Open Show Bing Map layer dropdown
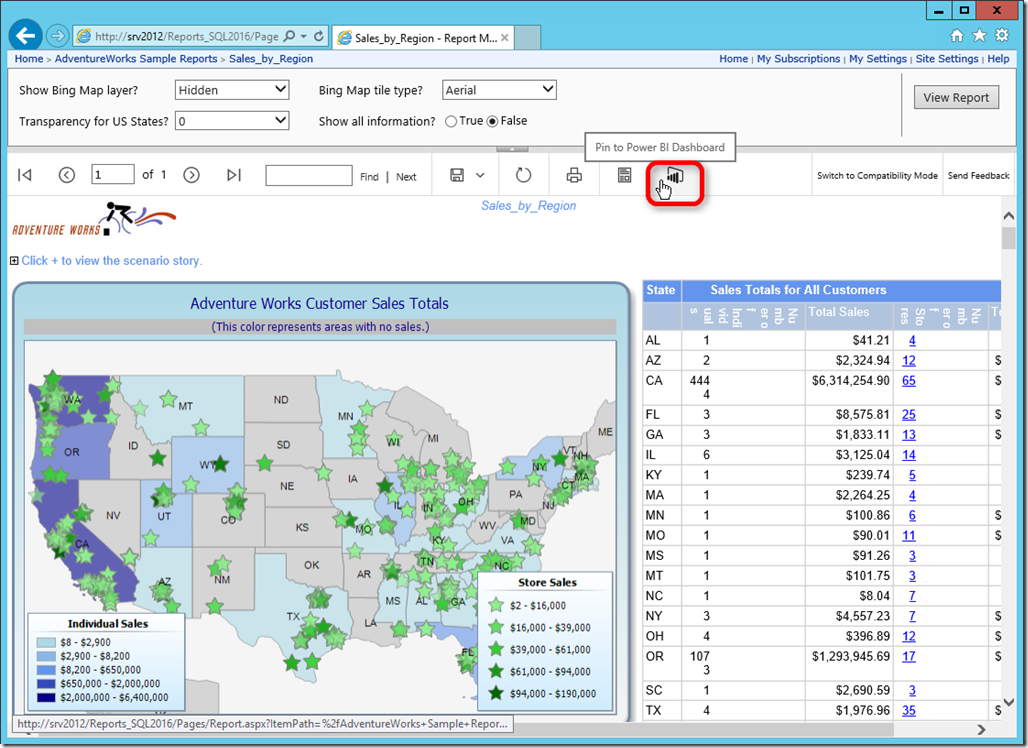1028x748 pixels. 232,90
